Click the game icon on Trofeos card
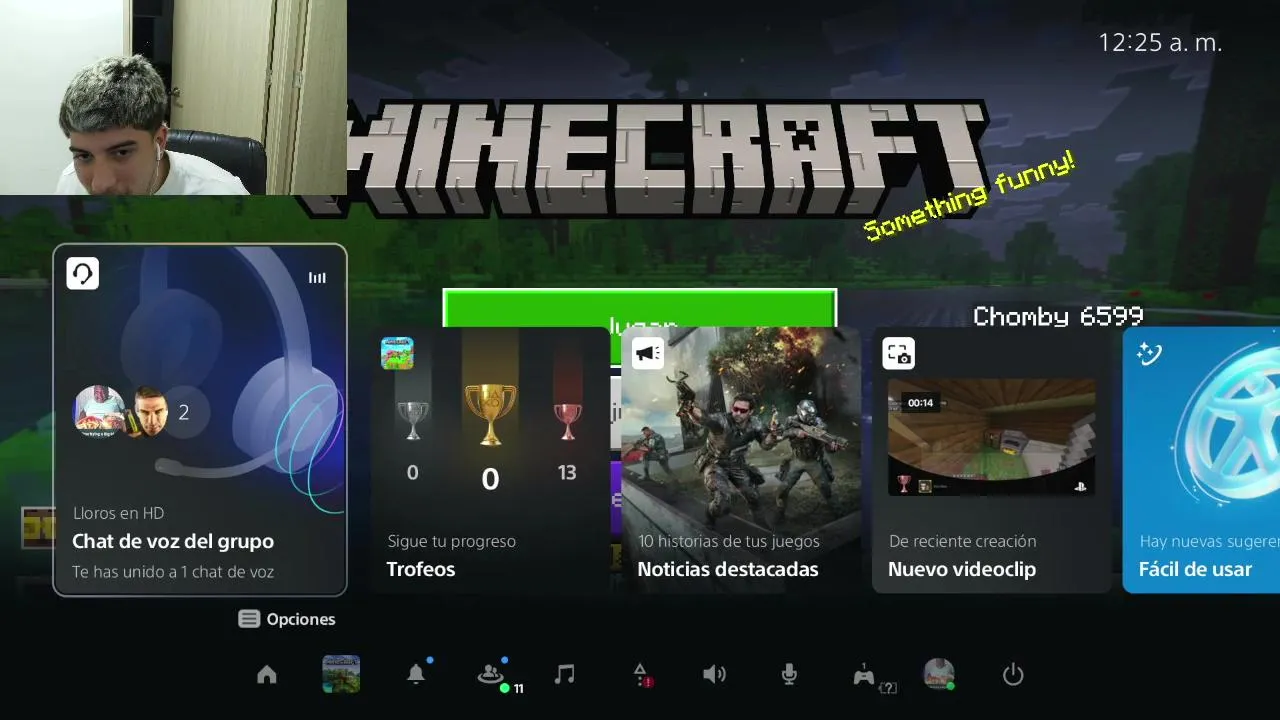 point(397,353)
